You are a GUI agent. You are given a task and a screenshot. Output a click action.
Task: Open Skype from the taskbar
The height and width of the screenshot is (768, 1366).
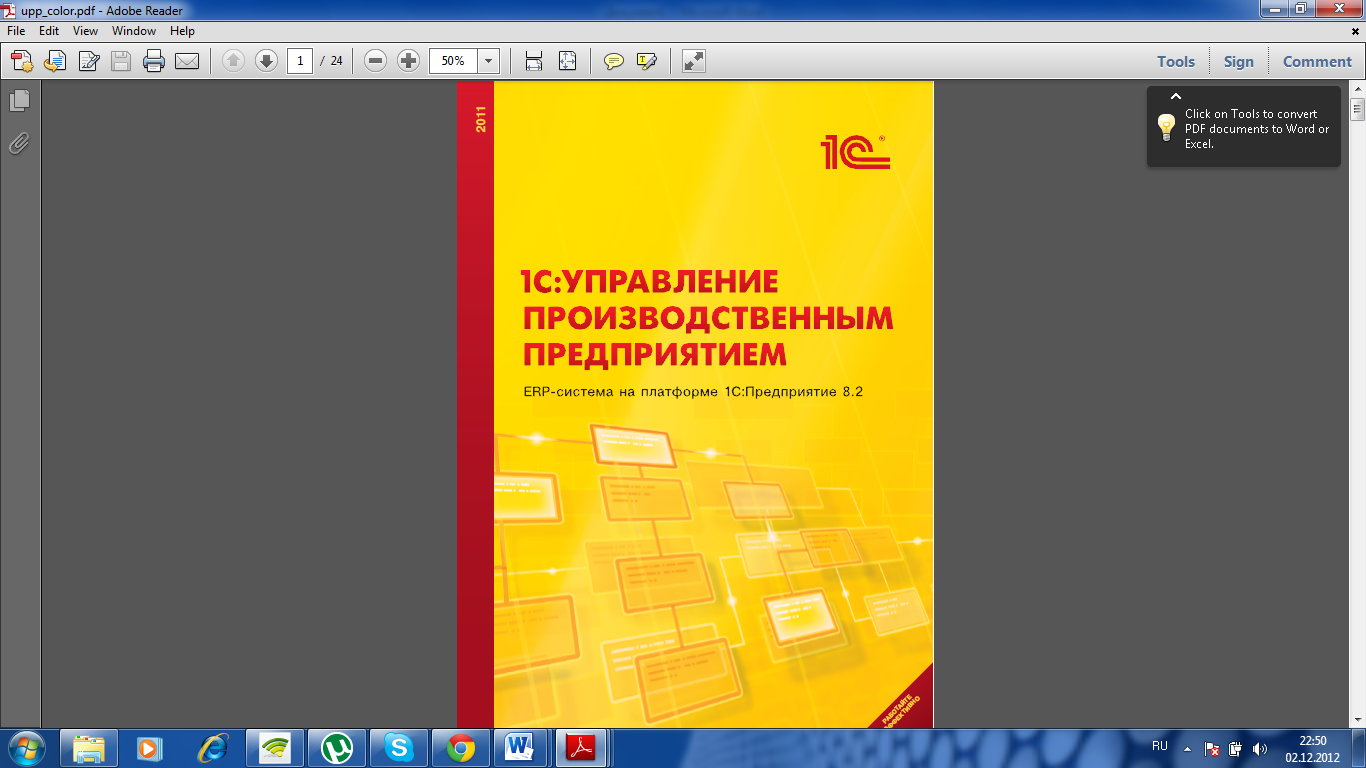pyautogui.click(x=399, y=747)
